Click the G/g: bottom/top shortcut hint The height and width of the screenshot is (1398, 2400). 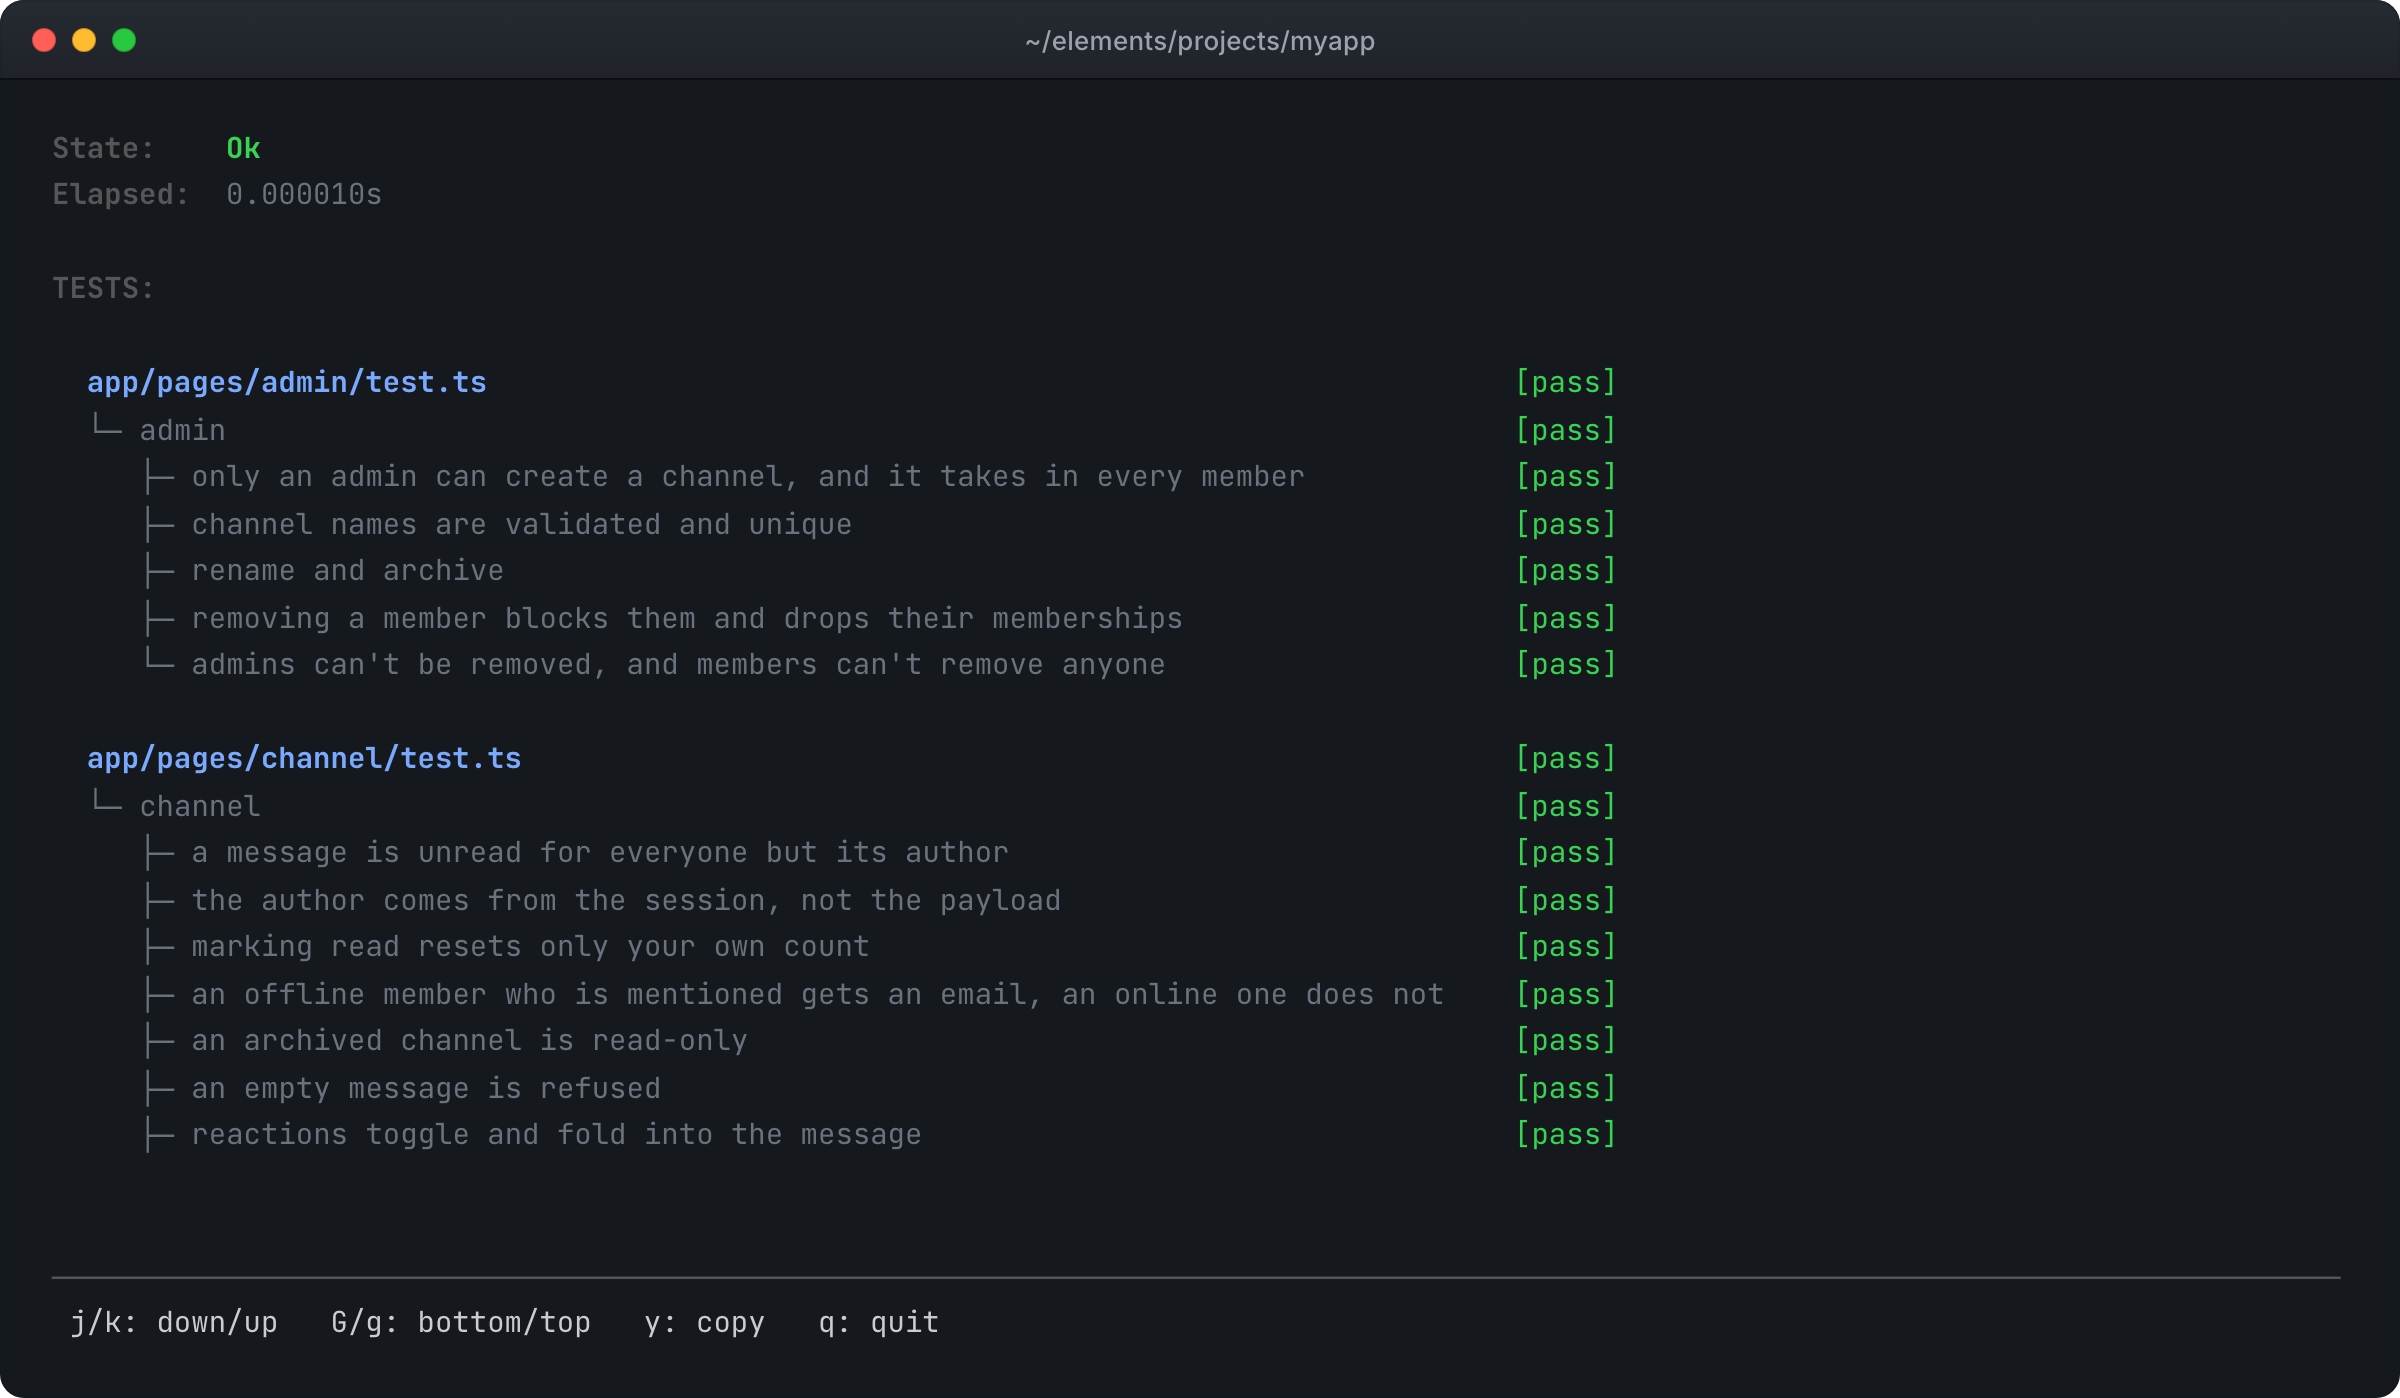(x=461, y=1322)
